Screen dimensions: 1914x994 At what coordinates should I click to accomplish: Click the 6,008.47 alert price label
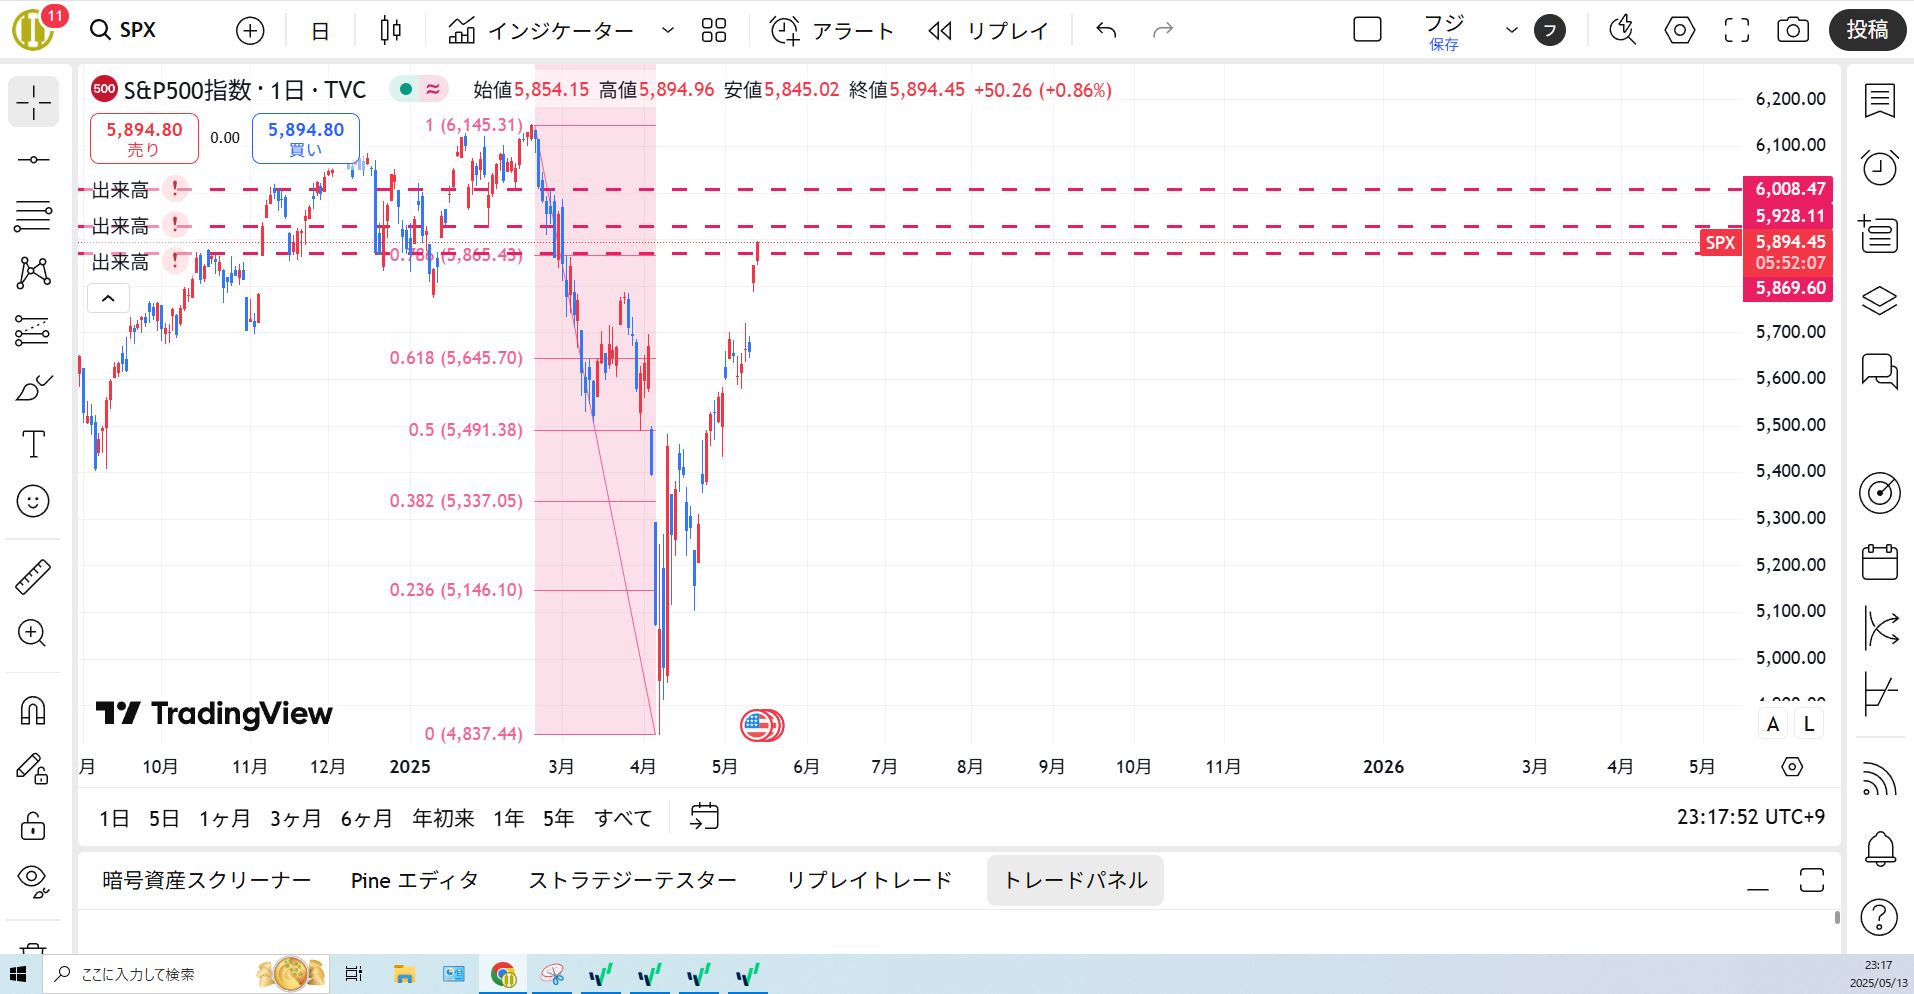point(1790,188)
